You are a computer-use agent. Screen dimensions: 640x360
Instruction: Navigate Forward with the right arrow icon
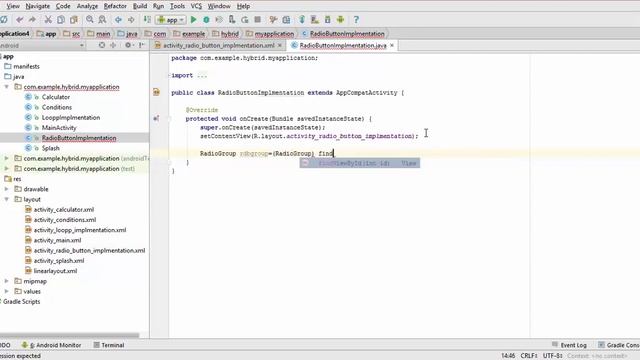click(131, 20)
